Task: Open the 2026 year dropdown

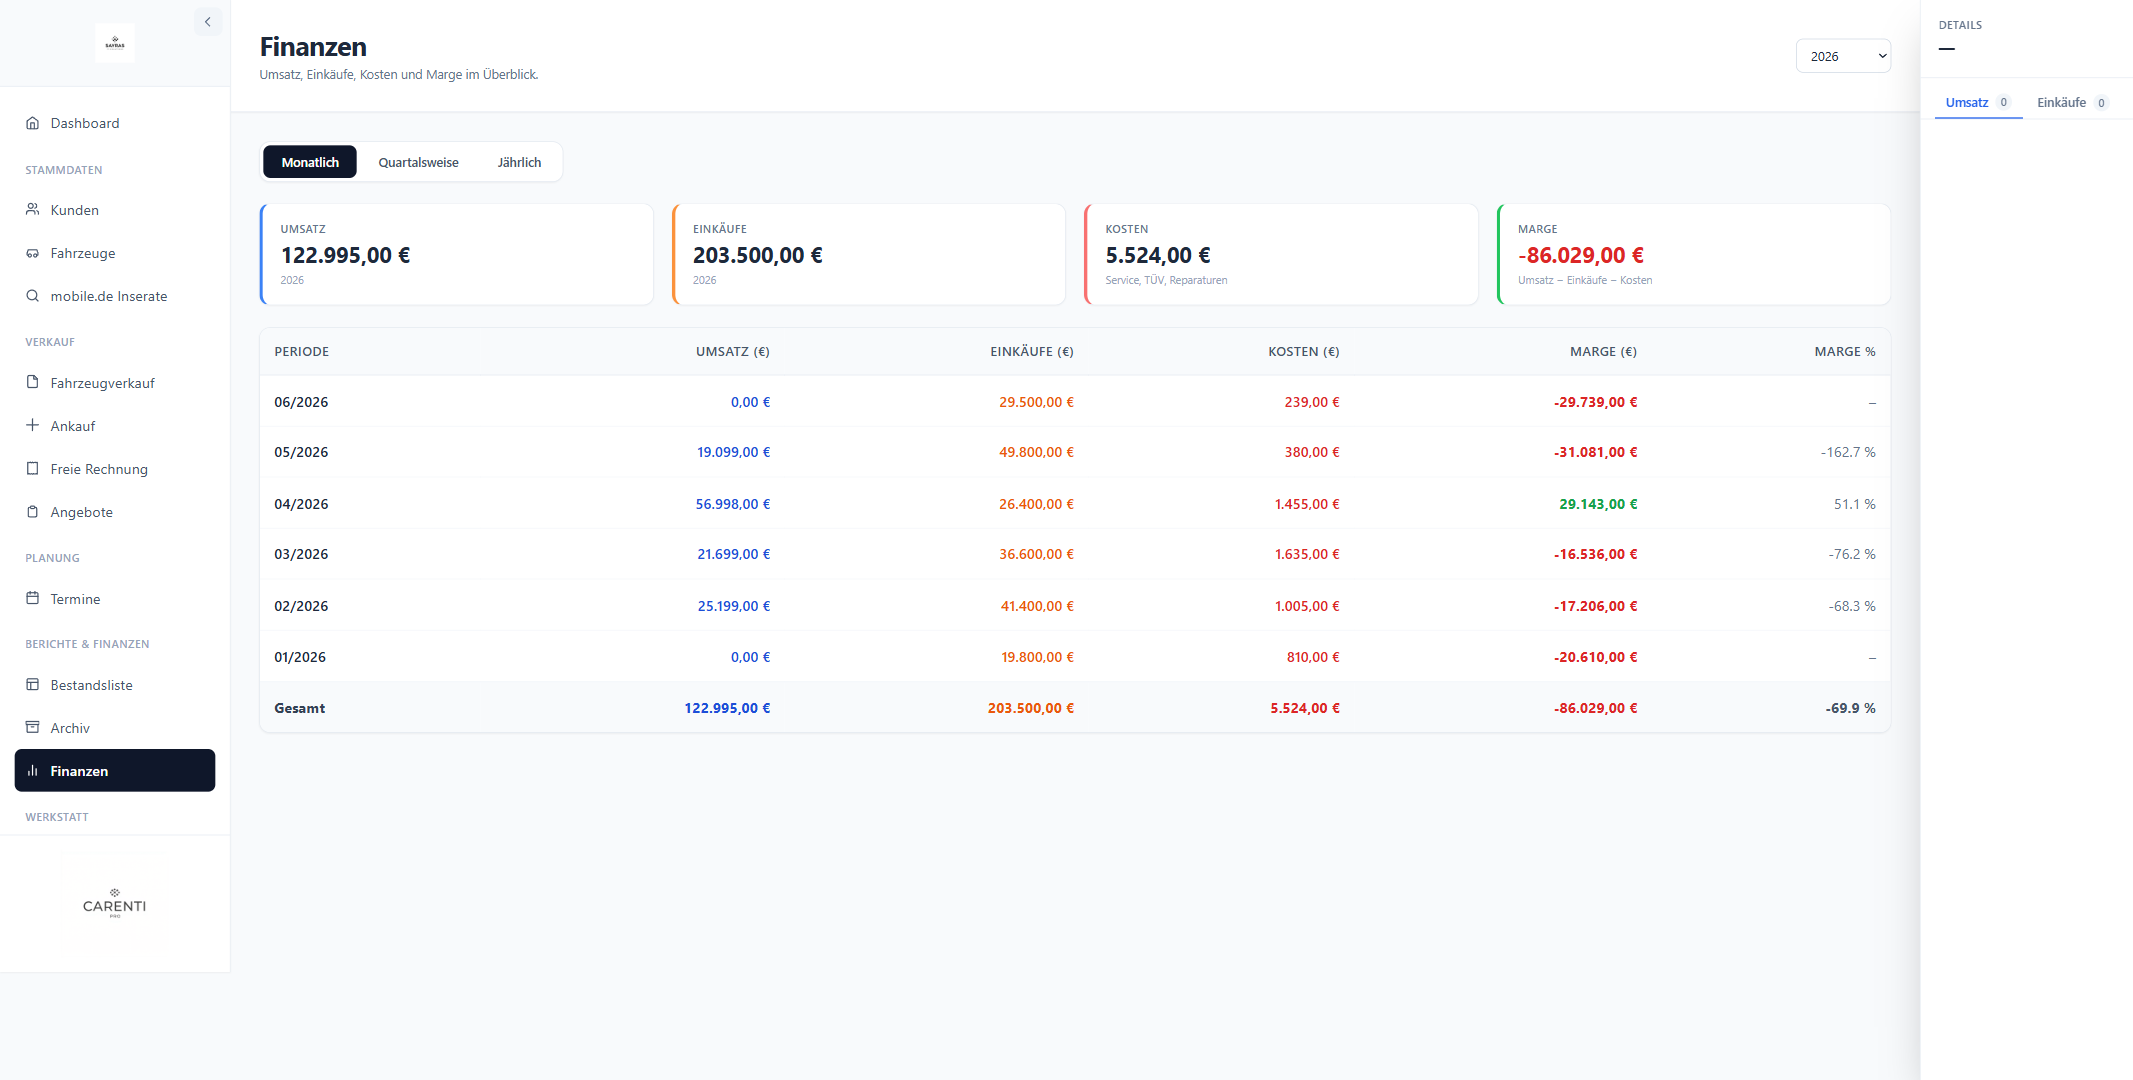Action: [1843, 56]
